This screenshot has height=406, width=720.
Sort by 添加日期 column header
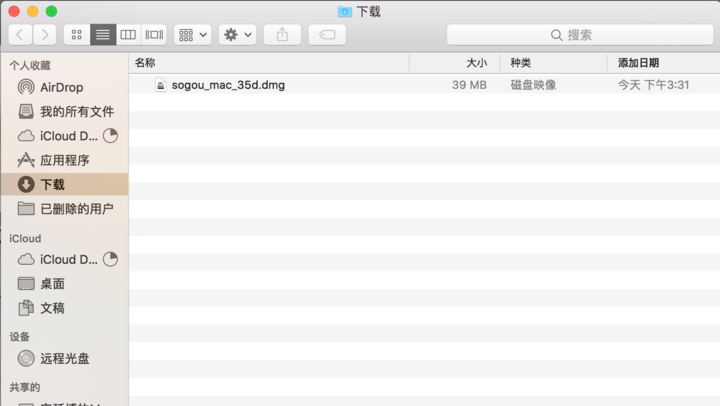point(664,63)
